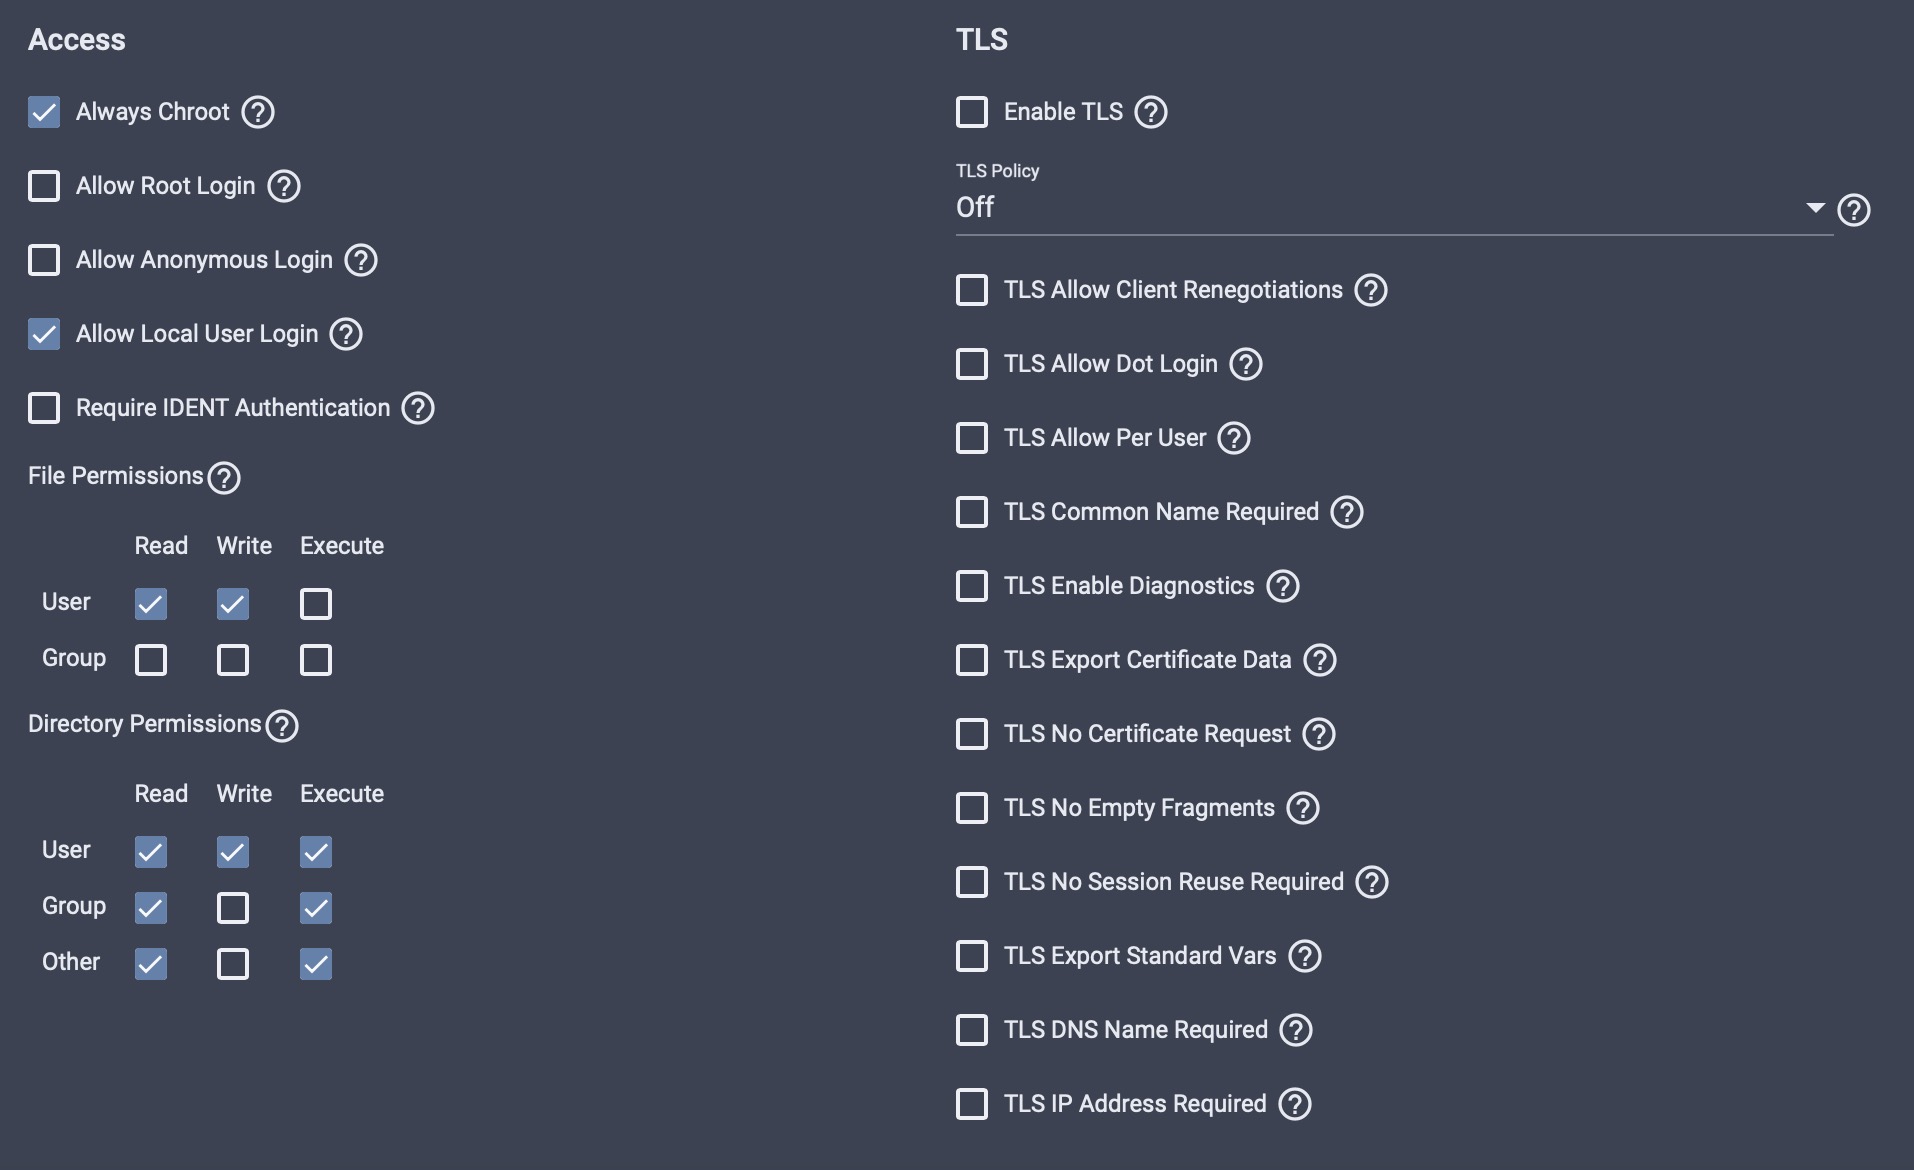Show help for Allow Root Login
This screenshot has width=1914, height=1170.
[x=284, y=186]
